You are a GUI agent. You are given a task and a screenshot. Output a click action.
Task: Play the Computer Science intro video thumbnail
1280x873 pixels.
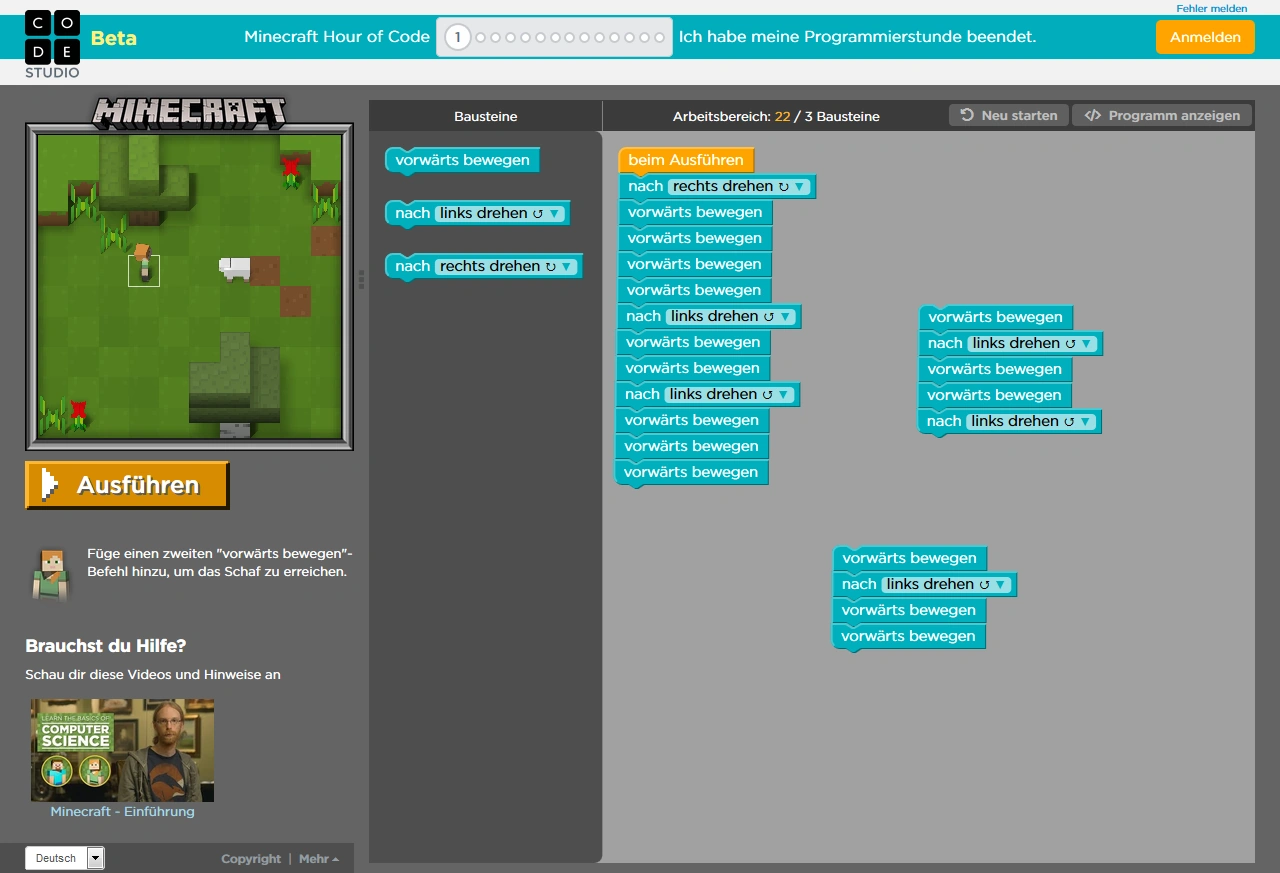coord(122,750)
